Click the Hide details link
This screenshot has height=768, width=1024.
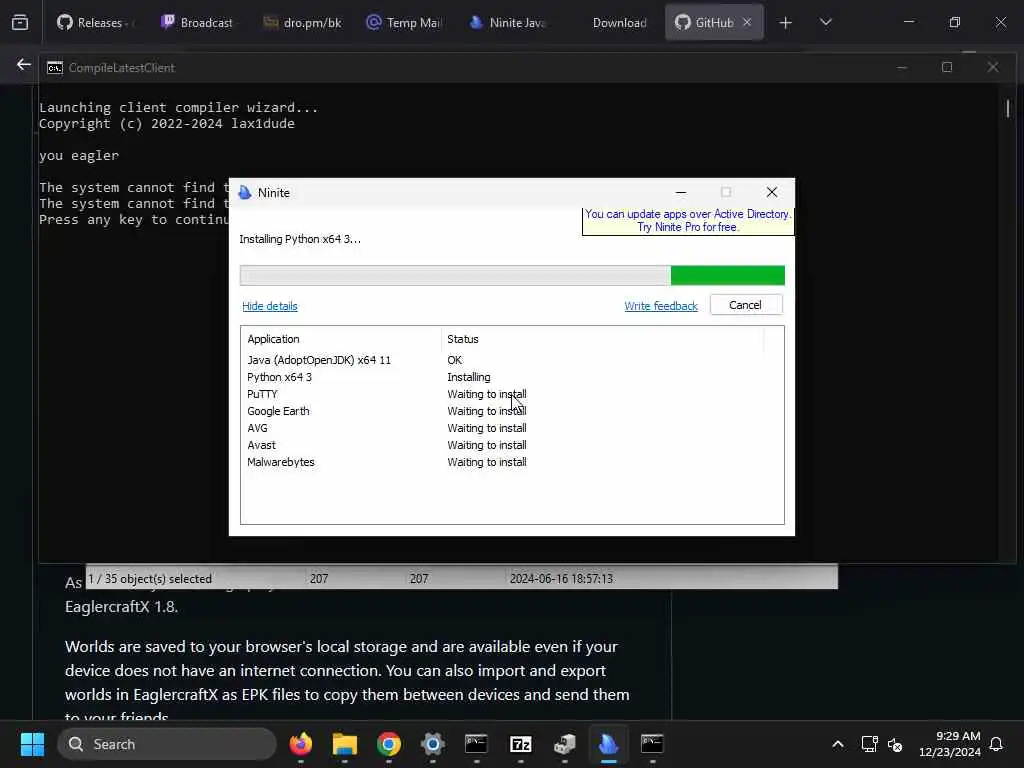pyautogui.click(x=270, y=306)
